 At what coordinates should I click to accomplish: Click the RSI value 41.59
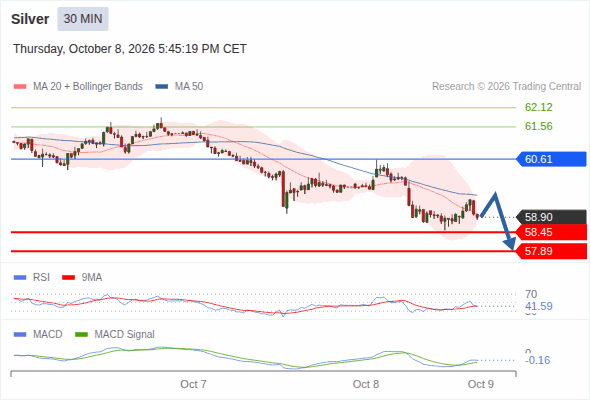pyautogui.click(x=539, y=306)
